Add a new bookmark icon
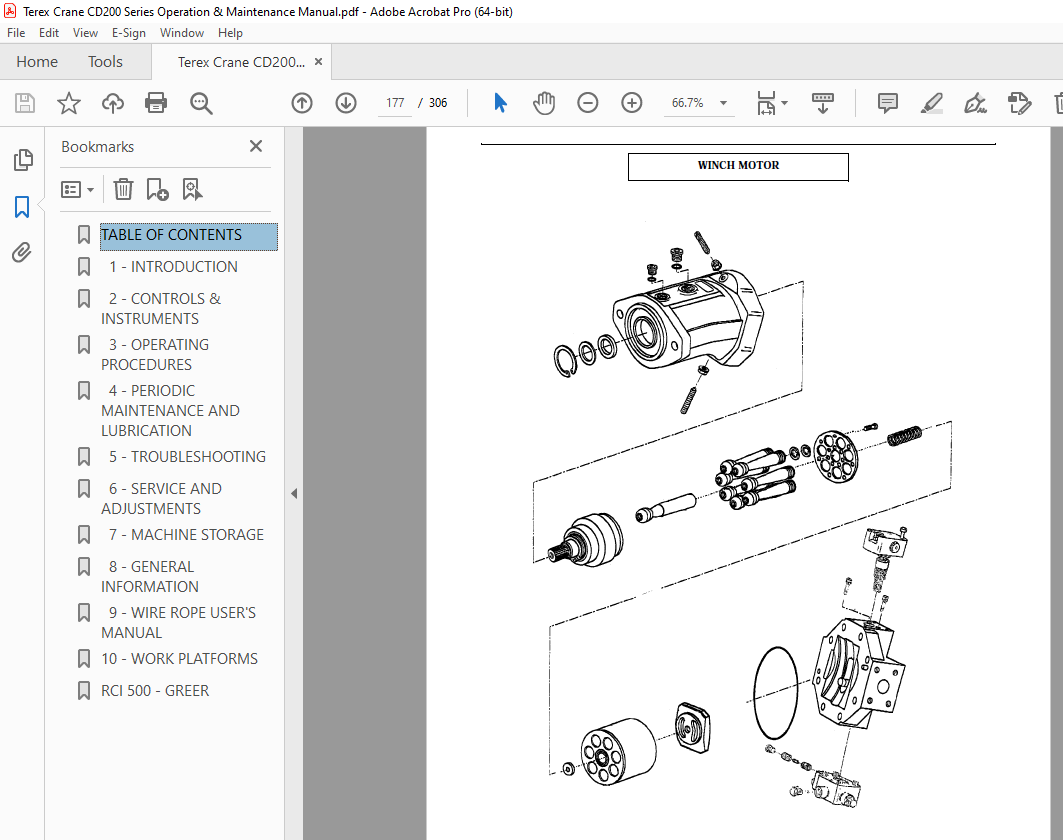This screenshot has height=840, width=1063. coord(157,189)
